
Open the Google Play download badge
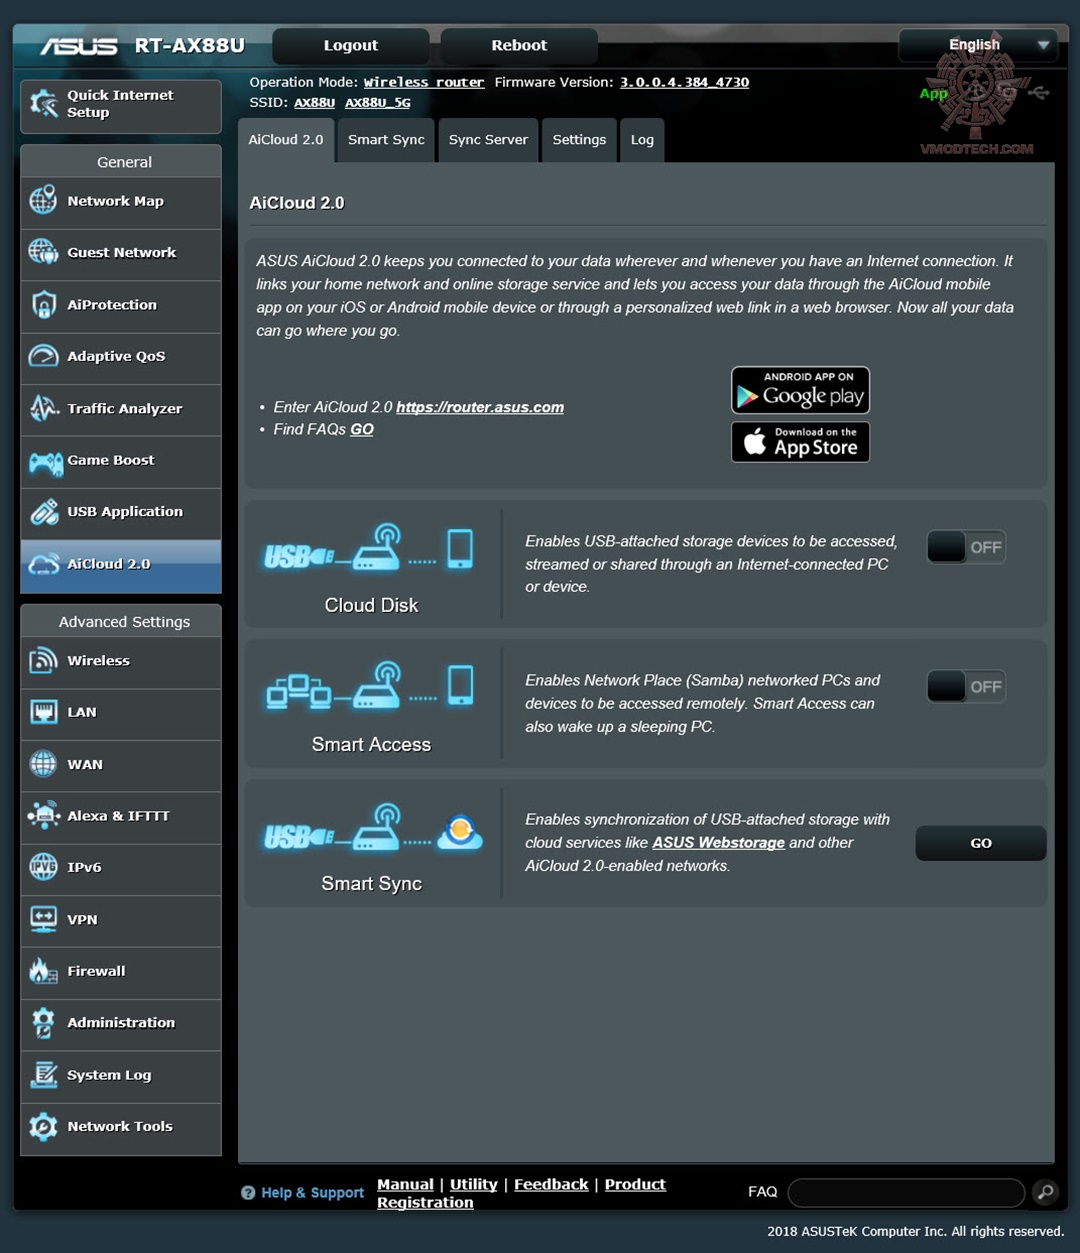[801, 390]
